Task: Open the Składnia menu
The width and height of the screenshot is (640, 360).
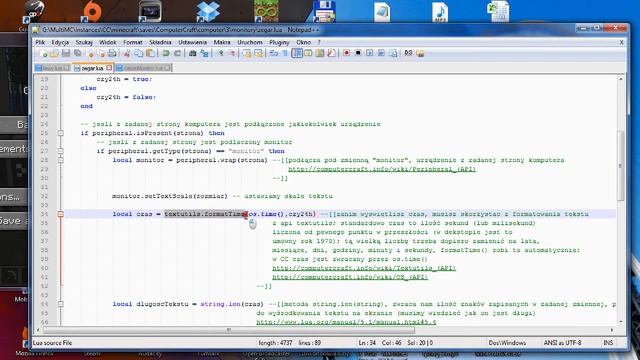Action: coord(160,42)
